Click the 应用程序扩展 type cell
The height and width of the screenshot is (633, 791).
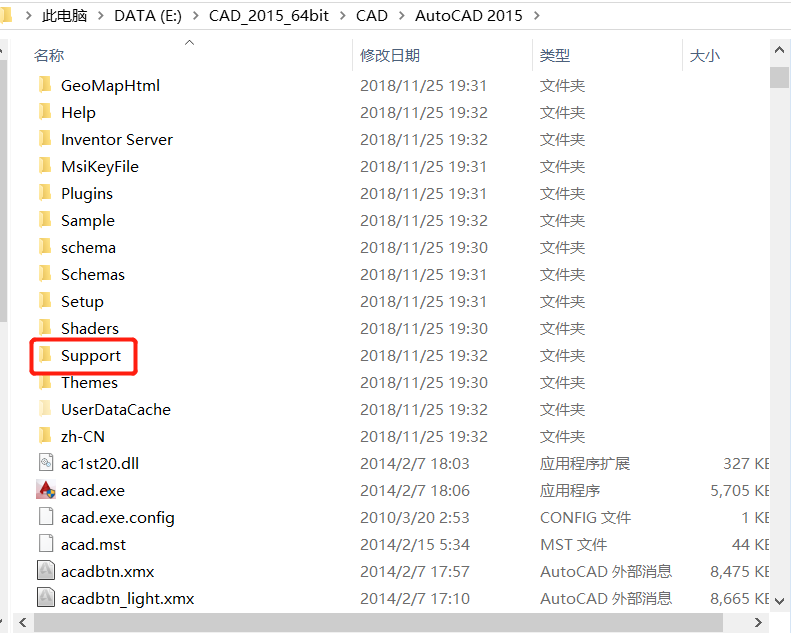(x=585, y=463)
